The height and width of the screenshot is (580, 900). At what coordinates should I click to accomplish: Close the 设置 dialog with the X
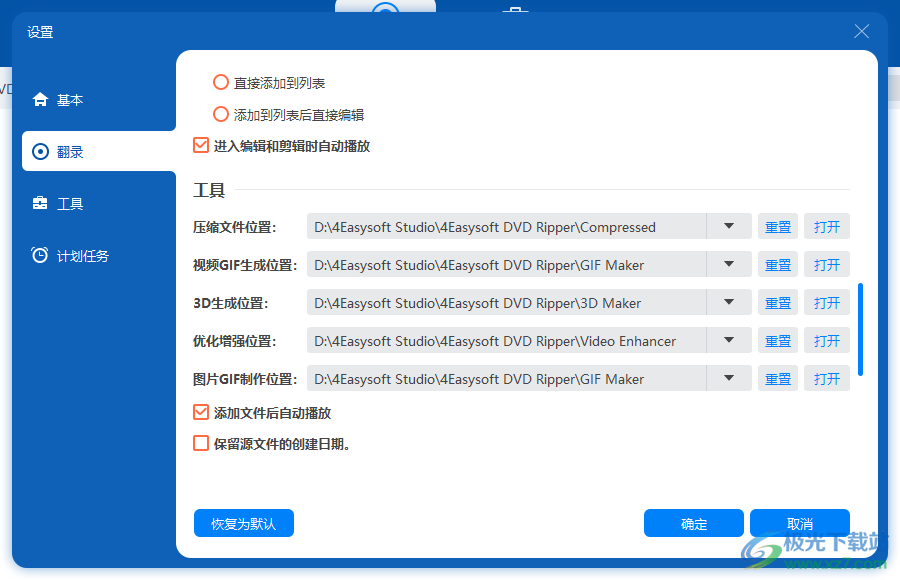tap(861, 31)
